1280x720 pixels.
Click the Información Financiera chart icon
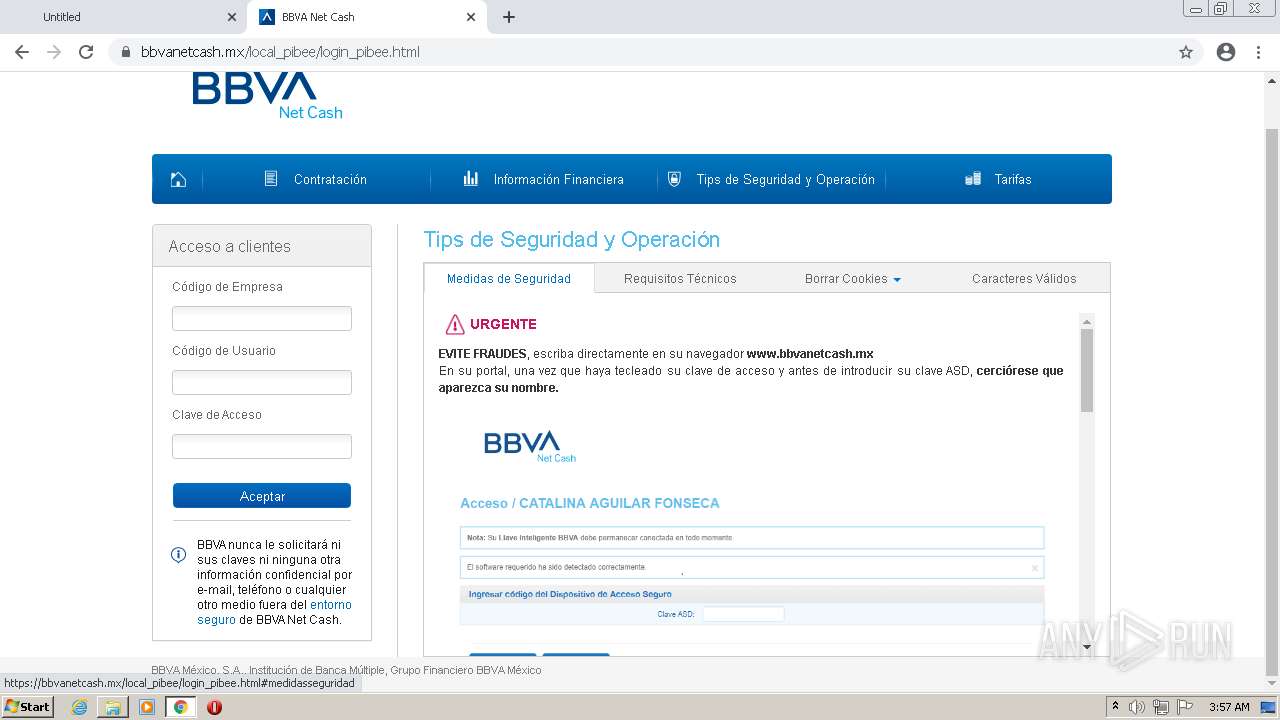(470, 179)
